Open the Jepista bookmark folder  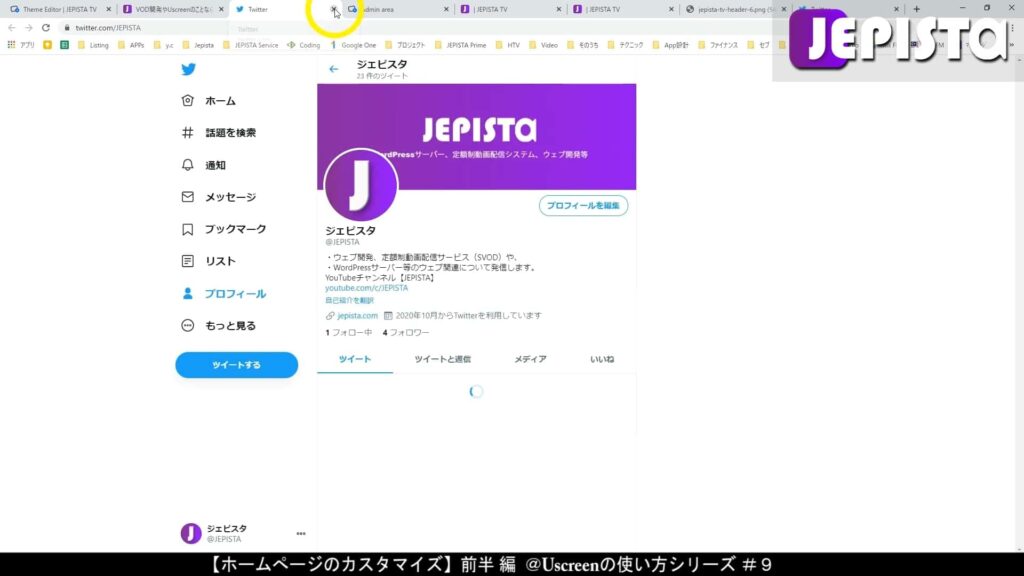pos(199,45)
